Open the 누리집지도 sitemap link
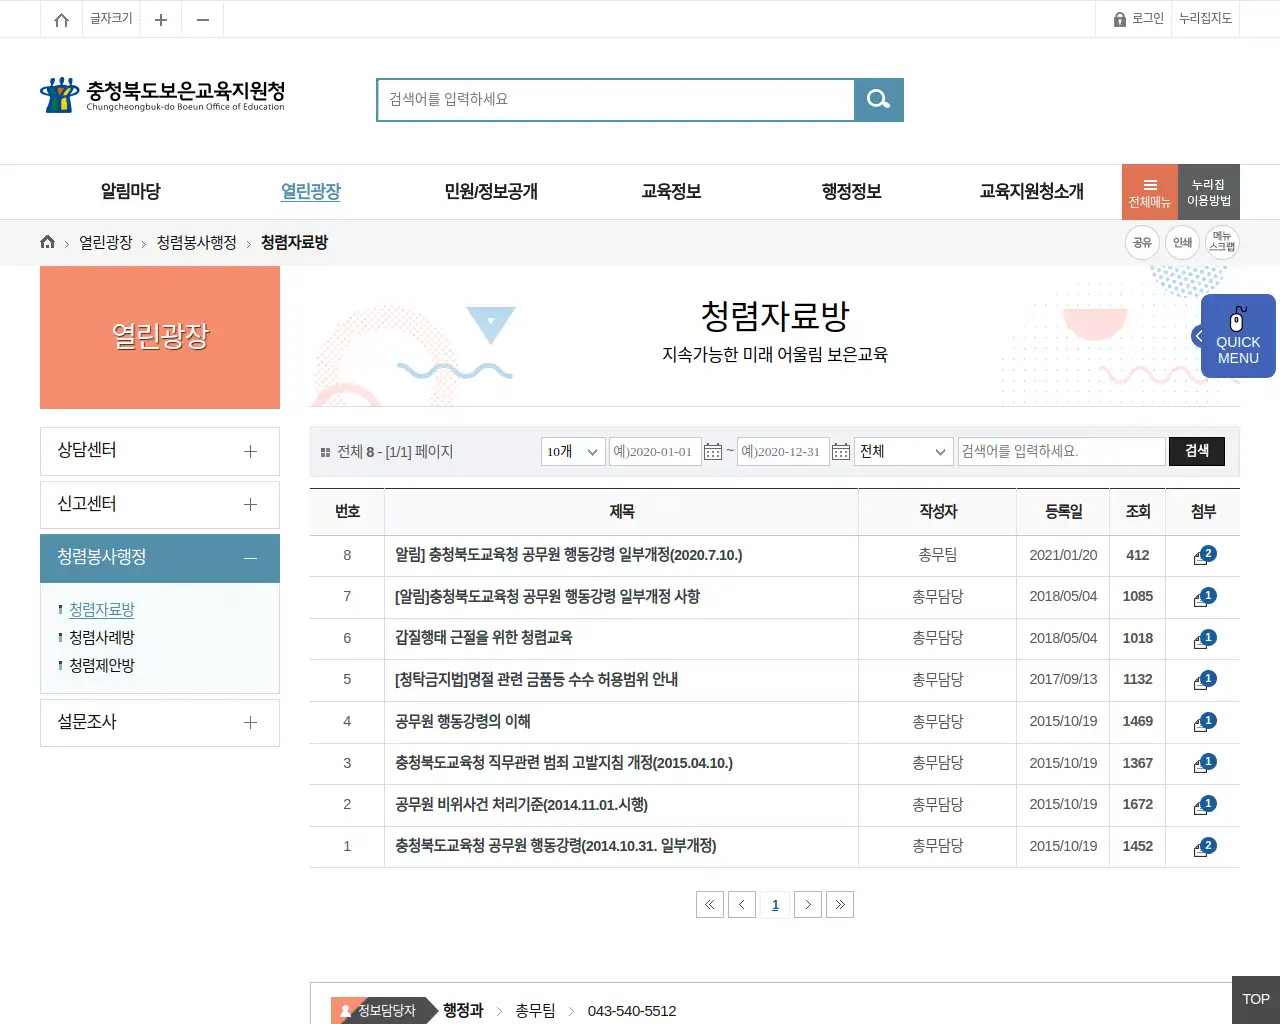Image resolution: width=1280 pixels, height=1024 pixels. tap(1205, 19)
